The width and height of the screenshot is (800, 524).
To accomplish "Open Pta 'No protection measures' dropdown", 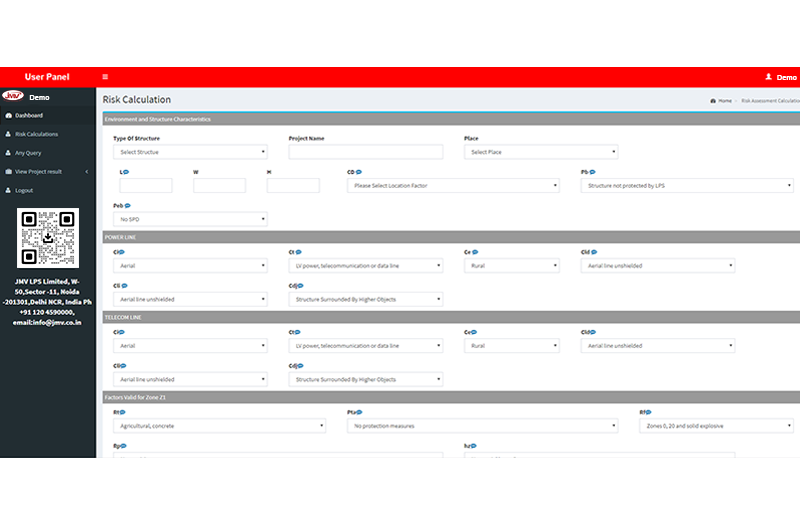I will [483, 426].
